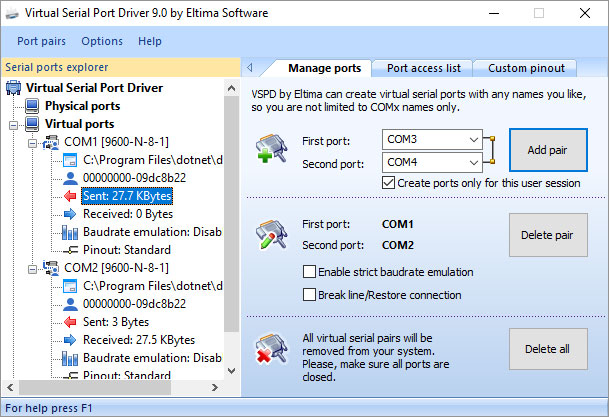
Task: Click the tree scroll down arrow
Action: (231, 371)
